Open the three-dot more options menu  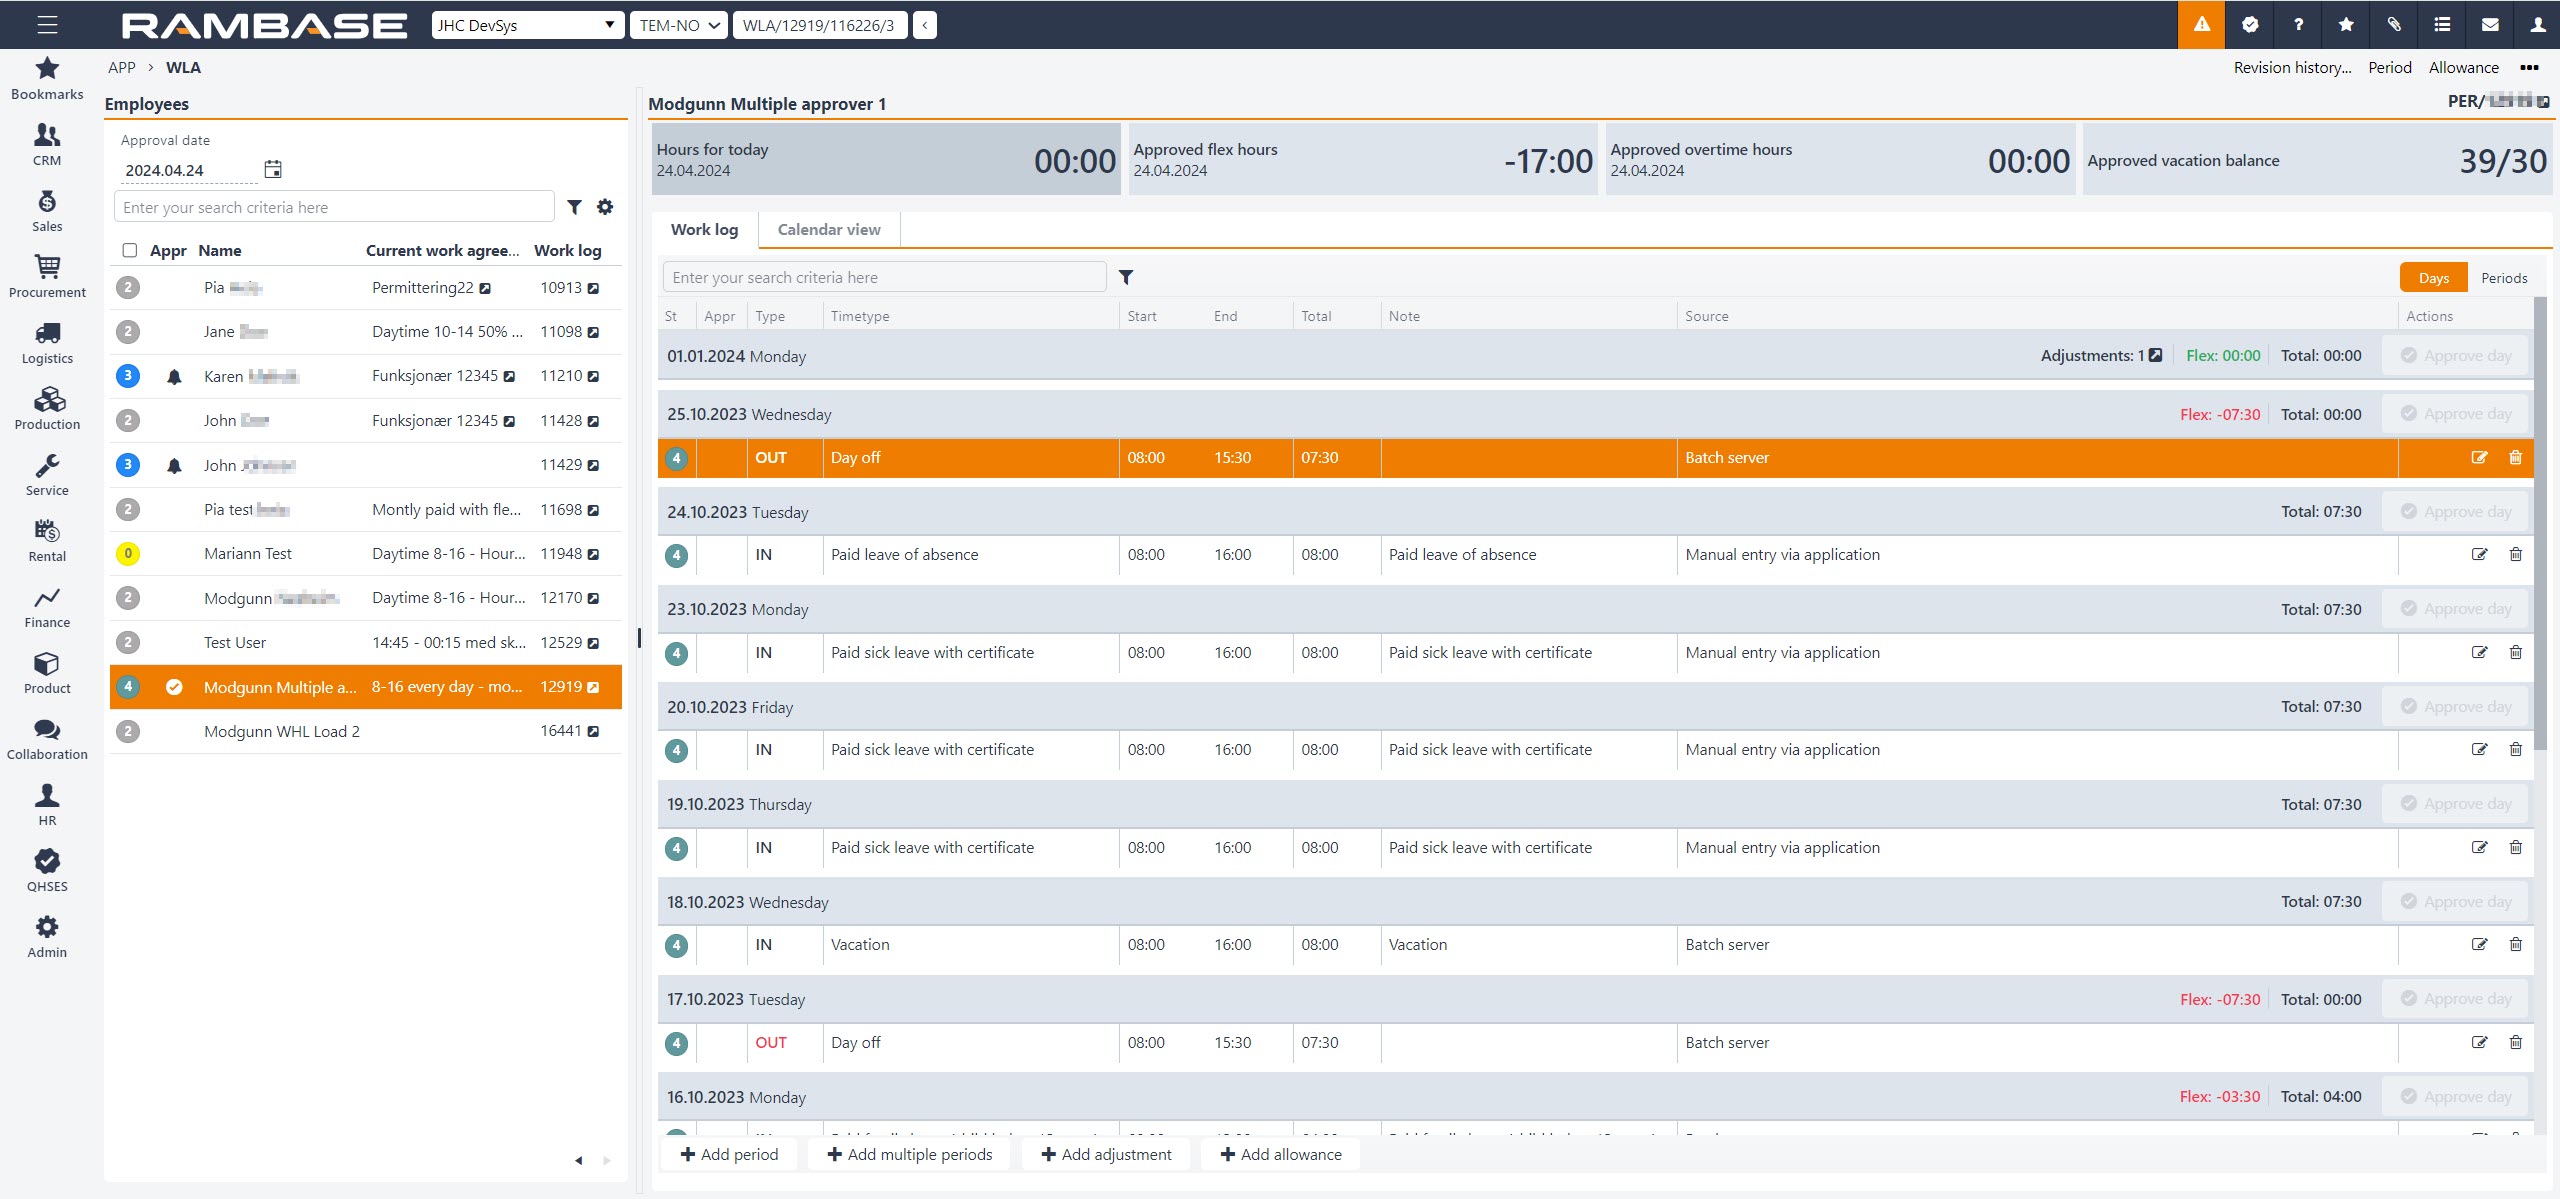pos(2529,67)
